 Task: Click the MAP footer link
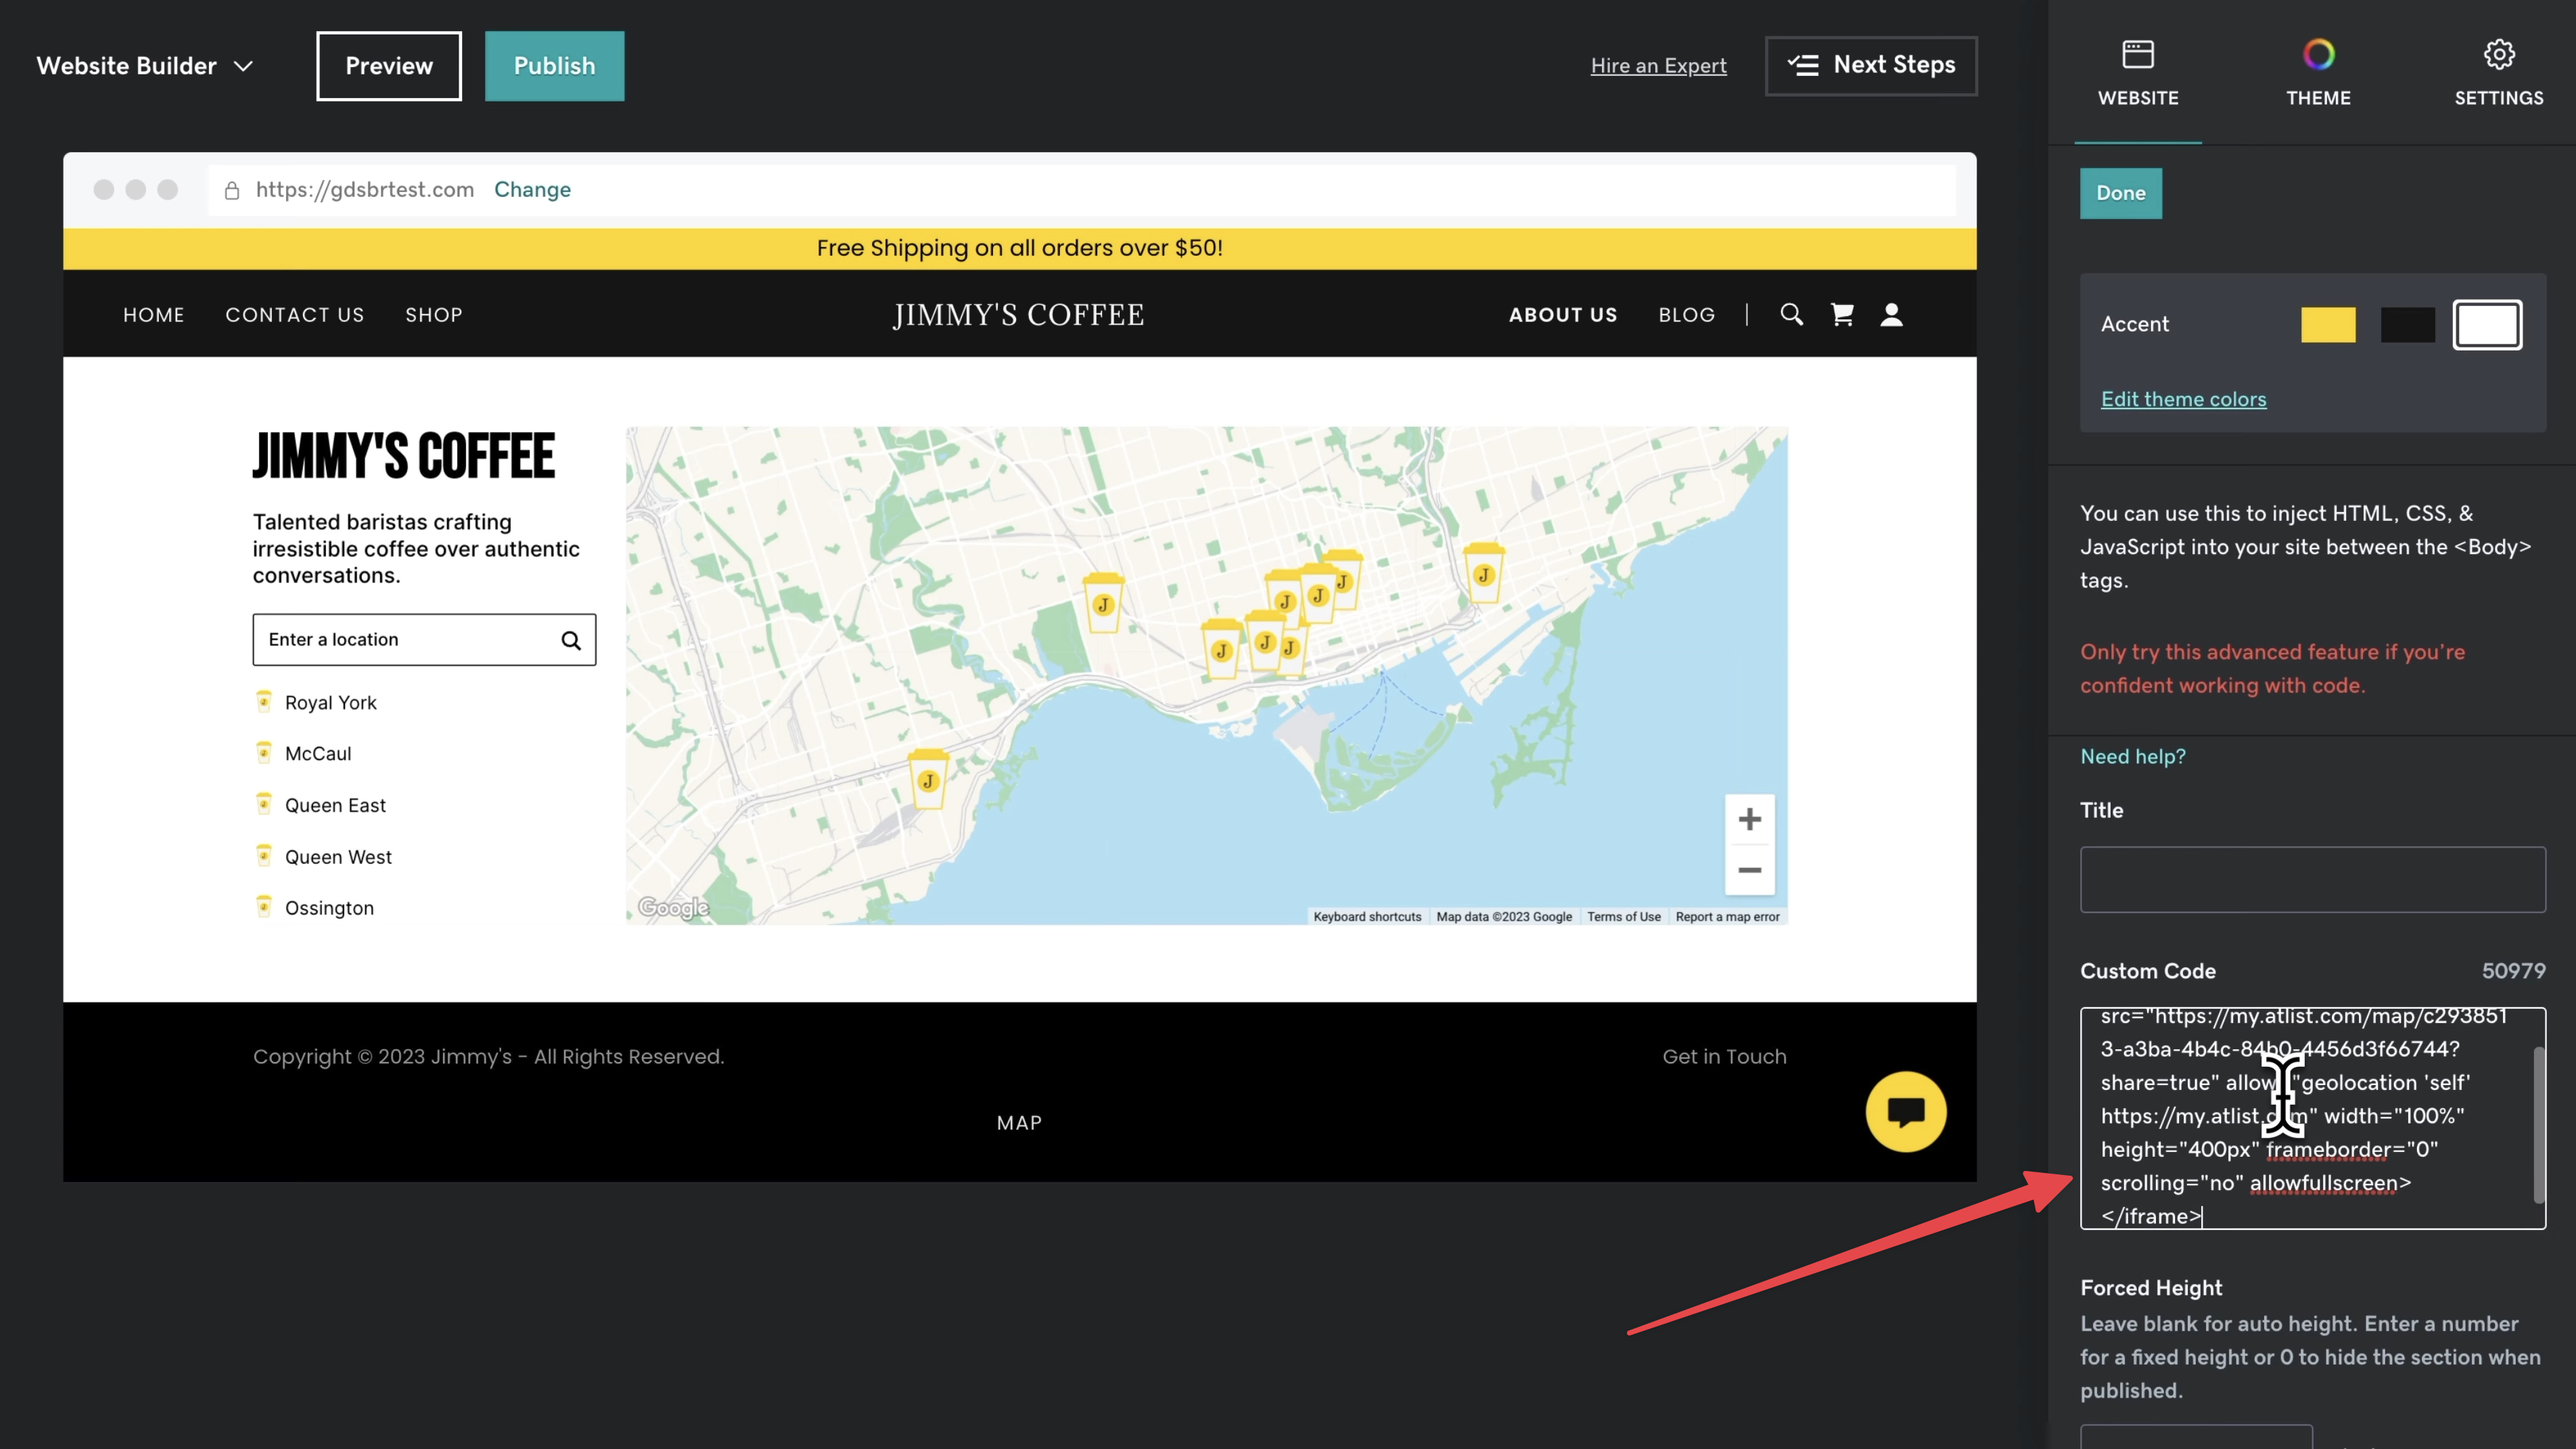click(1019, 1123)
